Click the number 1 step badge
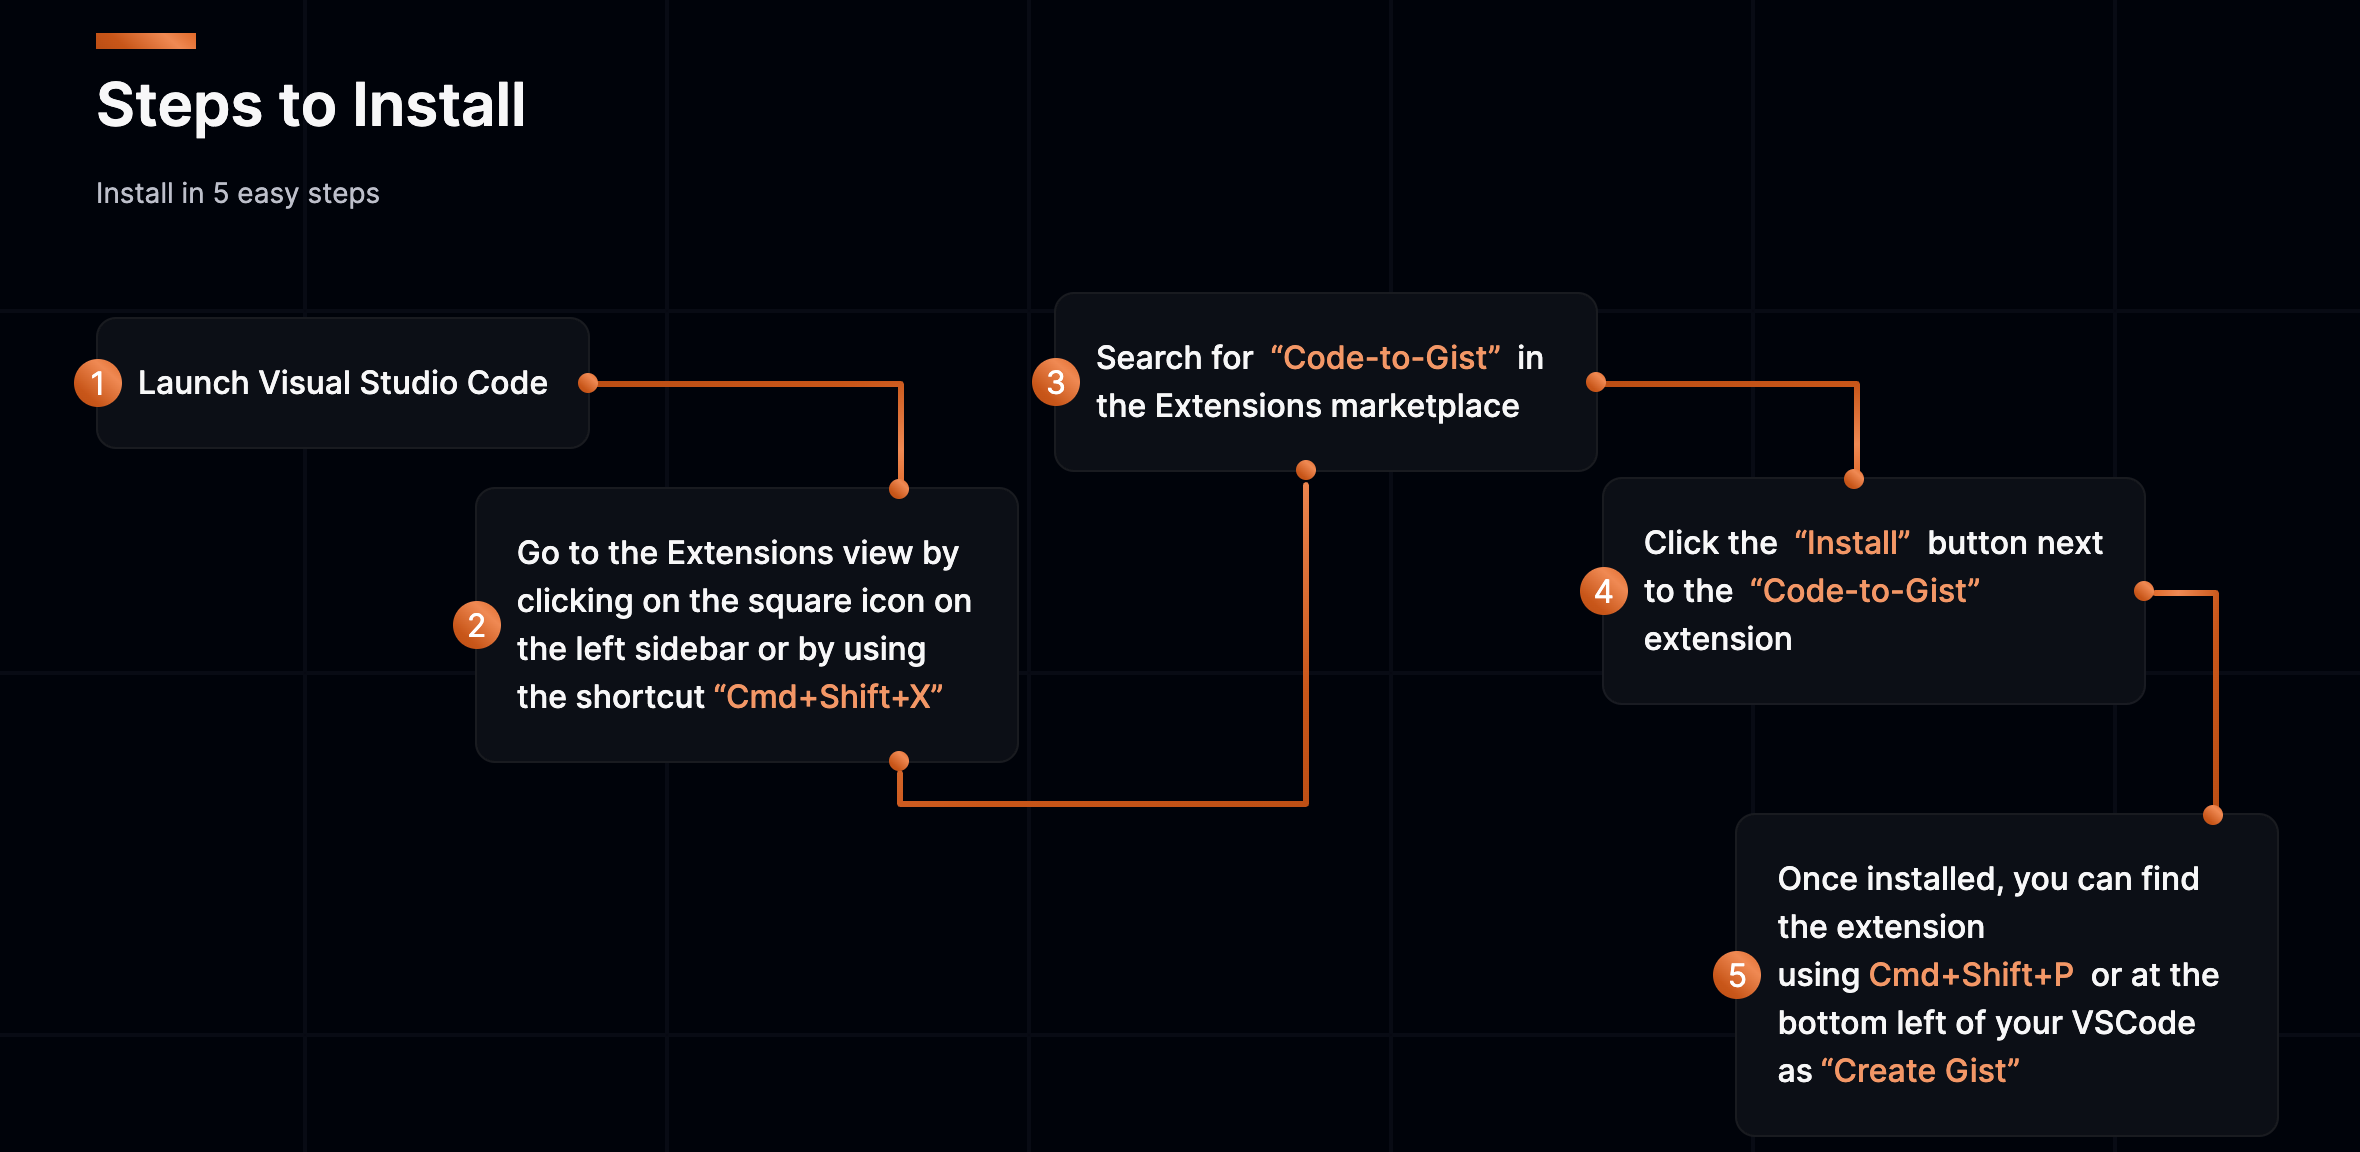The image size is (2360, 1152). (x=98, y=383)
